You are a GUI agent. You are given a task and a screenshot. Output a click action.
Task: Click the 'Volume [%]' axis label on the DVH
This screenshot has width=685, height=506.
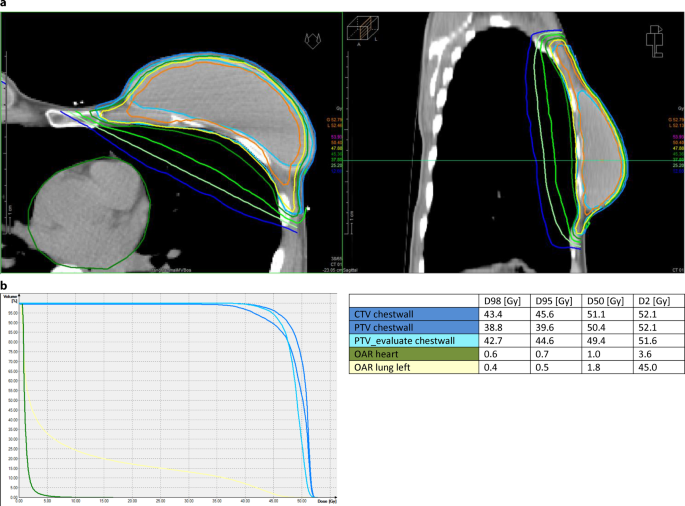tap(9, 298)
